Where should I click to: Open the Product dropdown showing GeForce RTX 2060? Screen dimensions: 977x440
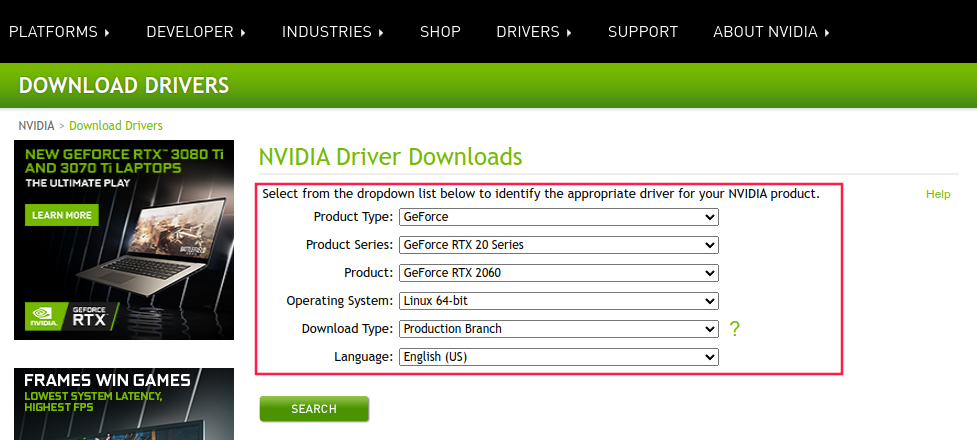point(558,273)
